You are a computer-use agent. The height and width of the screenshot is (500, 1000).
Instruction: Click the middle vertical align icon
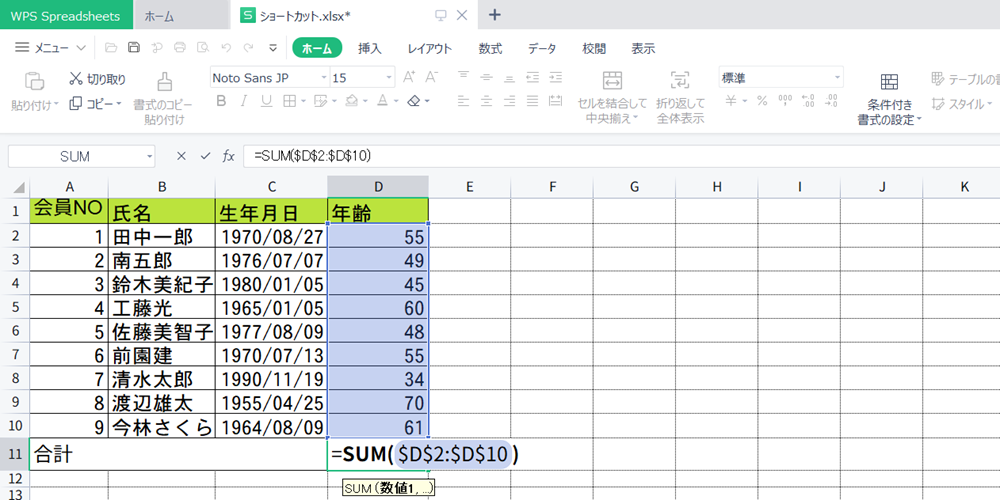click(x=487, y=78)
